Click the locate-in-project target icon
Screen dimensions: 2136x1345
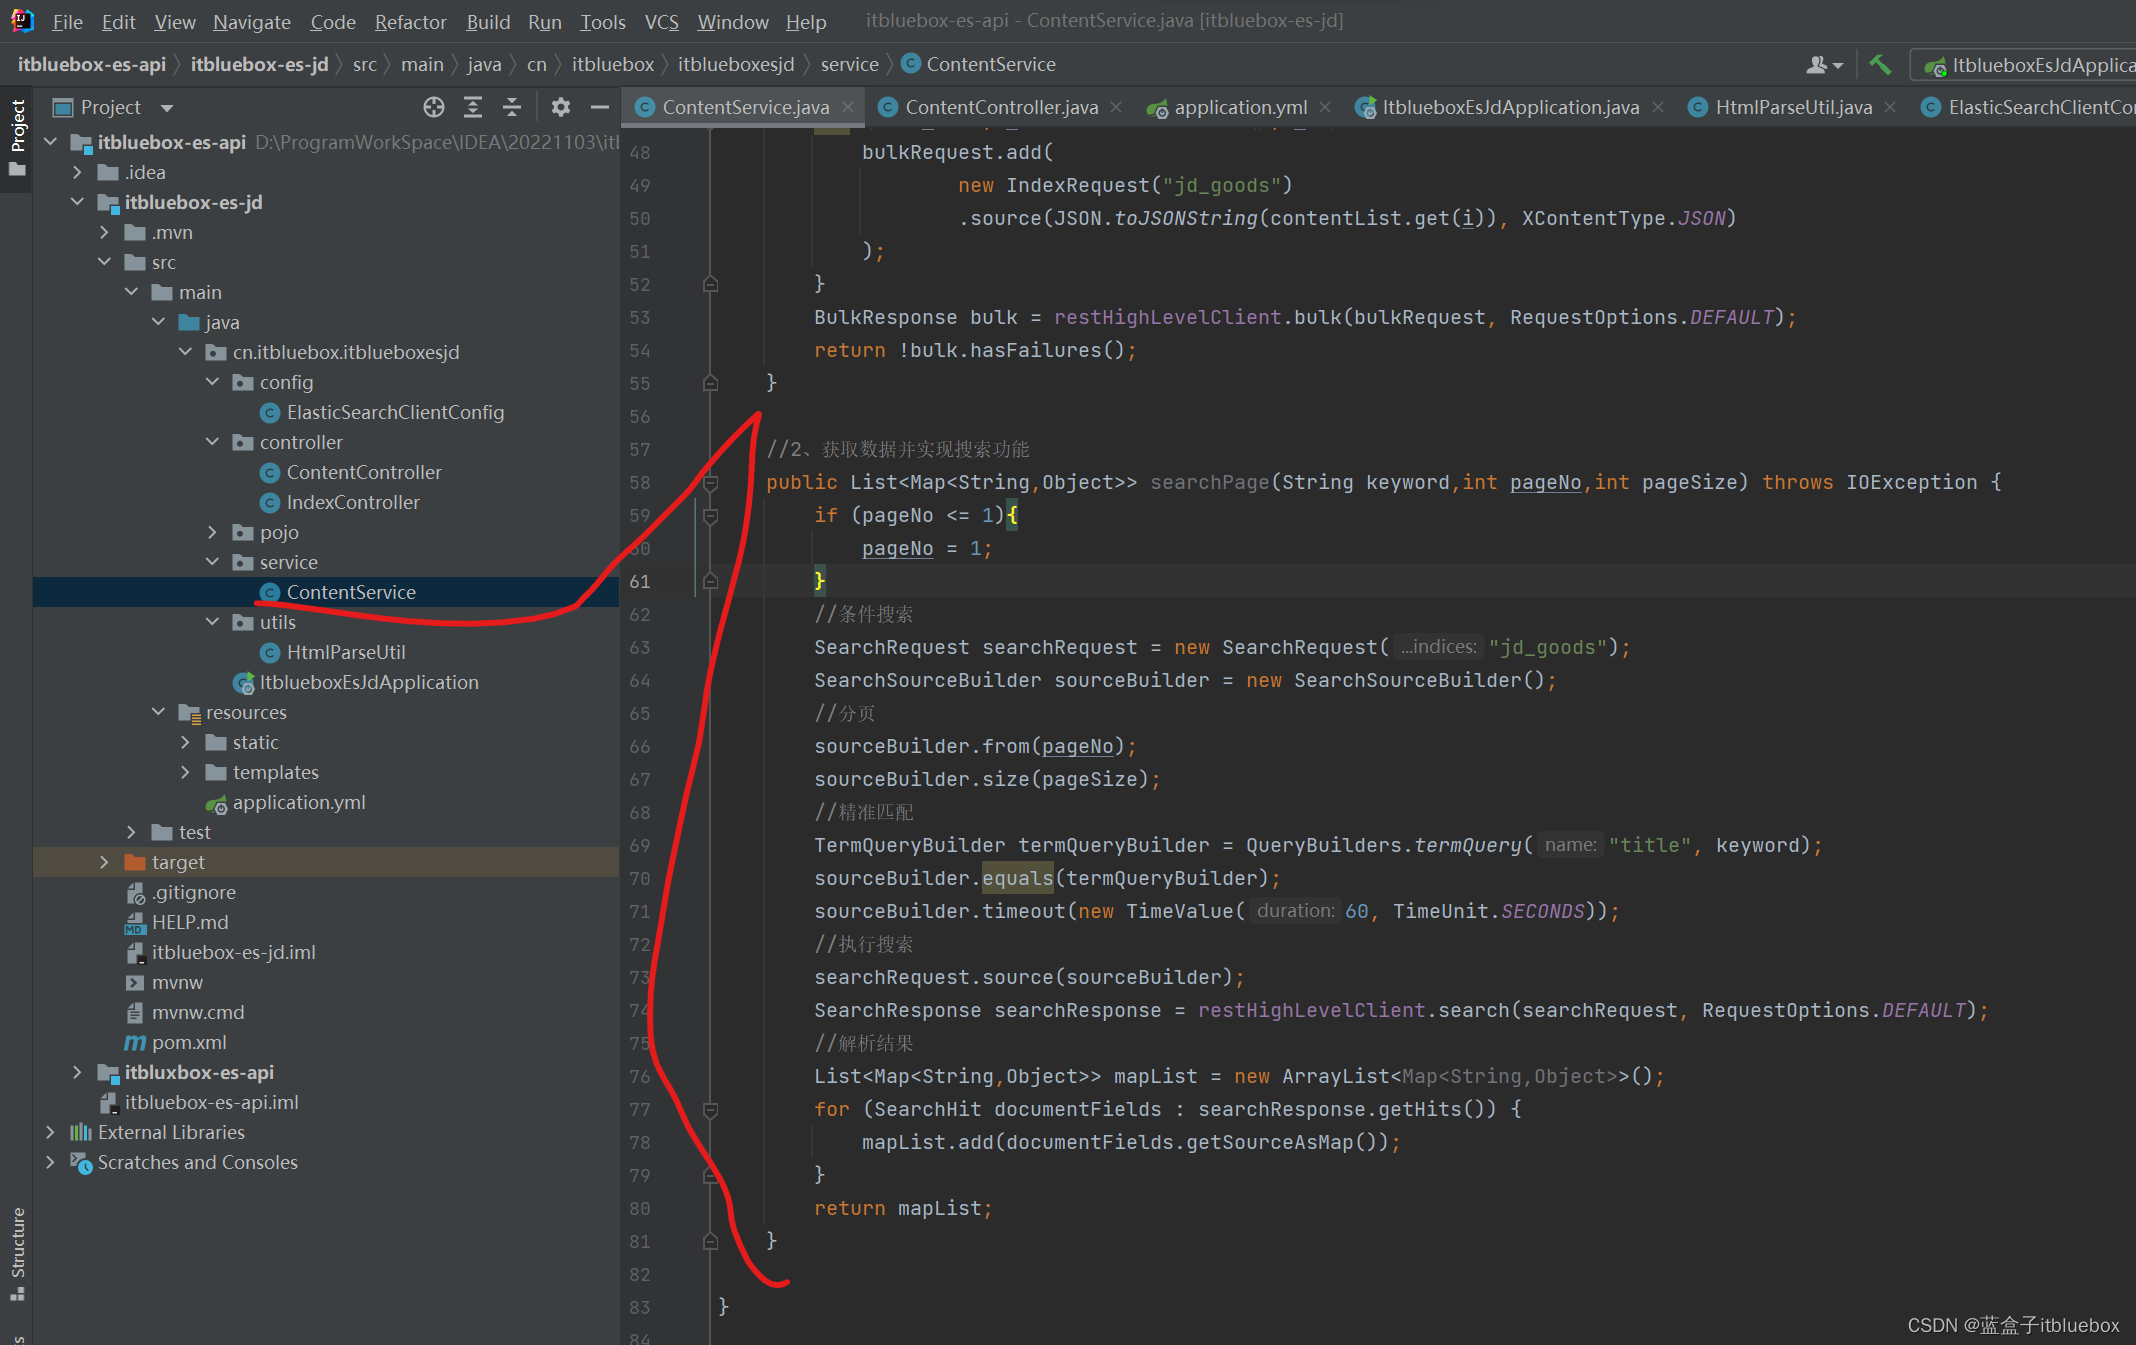(433, 107)
